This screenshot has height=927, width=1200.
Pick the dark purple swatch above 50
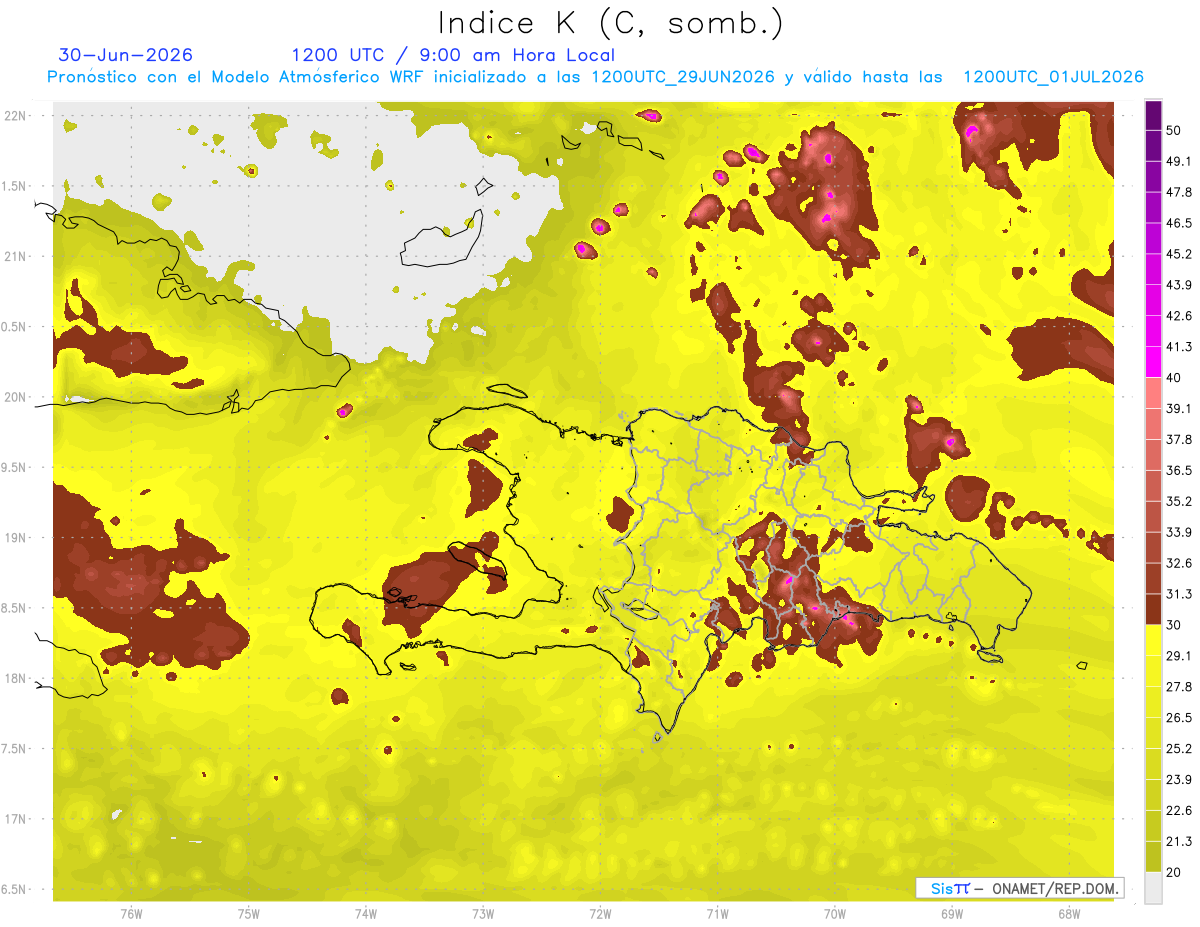coord(1153,115)
